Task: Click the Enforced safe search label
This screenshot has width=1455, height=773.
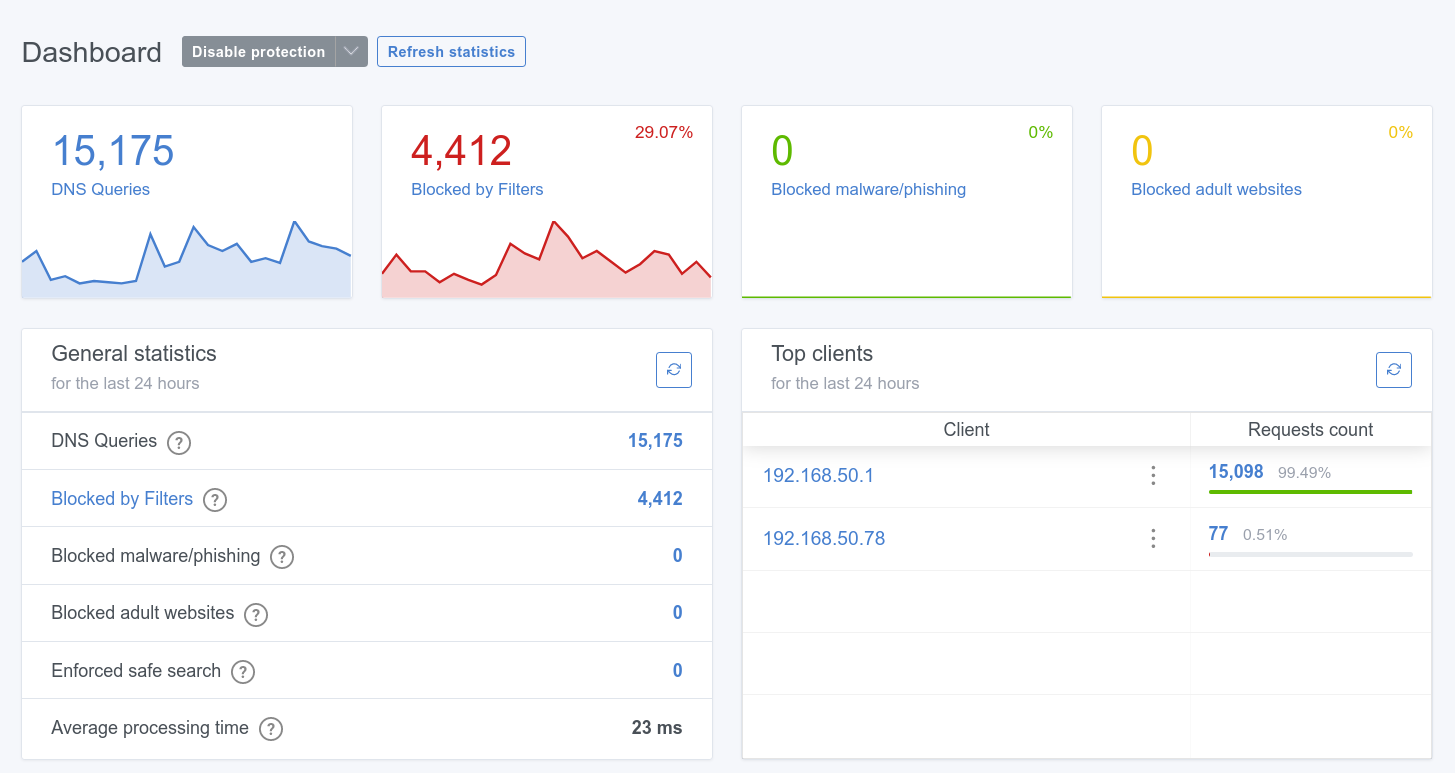Action: pos(136,671)
